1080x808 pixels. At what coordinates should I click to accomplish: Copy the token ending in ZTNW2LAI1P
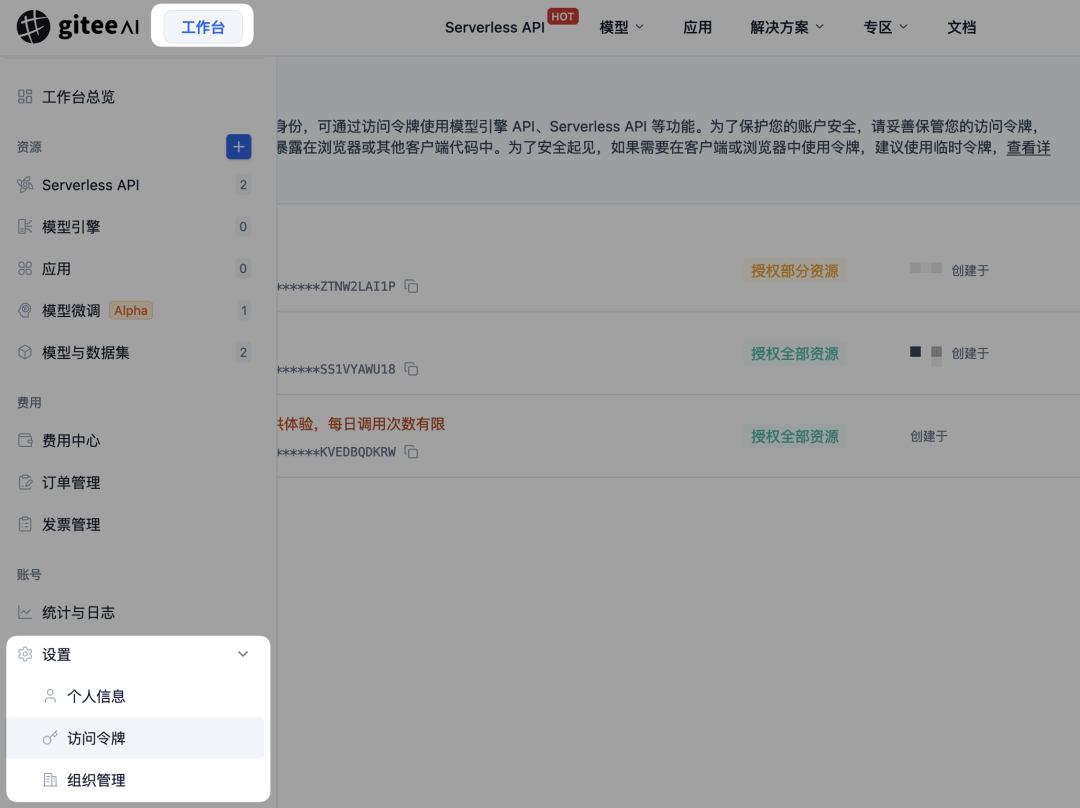(410, 285)
